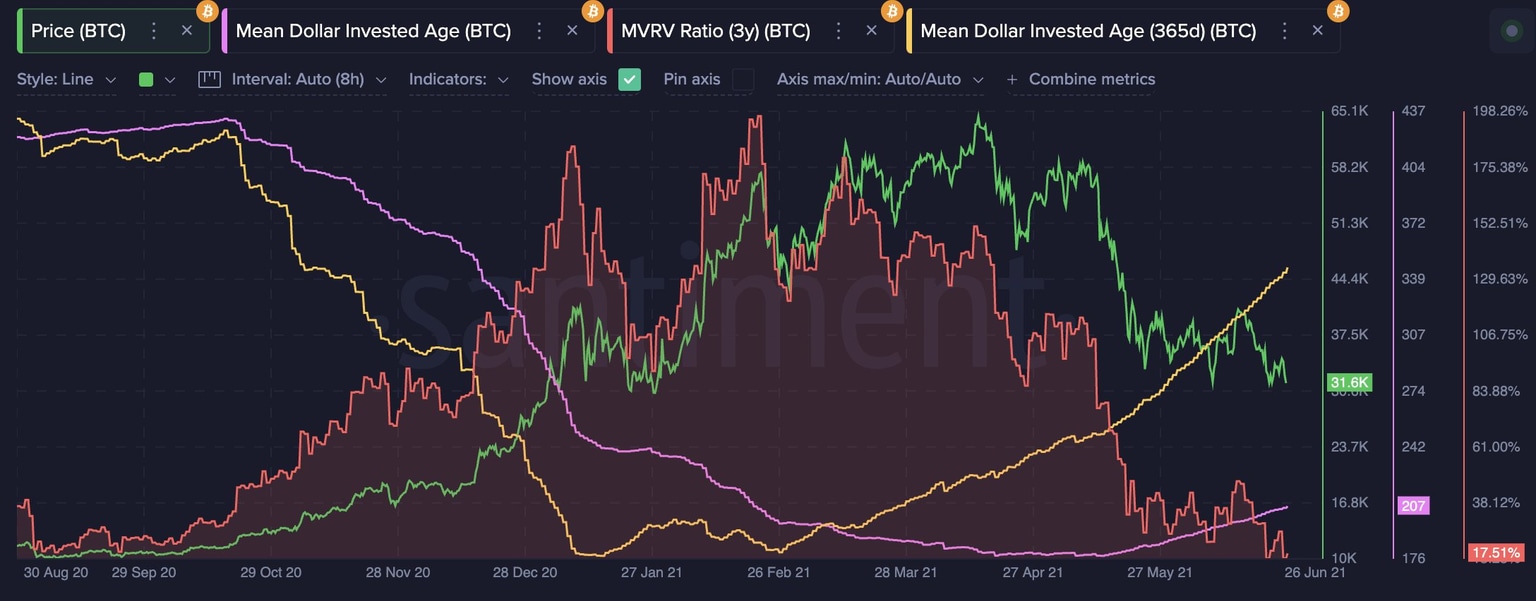Click Bitcoin badge on Mean Dollar Invested Age (365d)
The height and width of the screenshot is (601, 1536).
pyautogui.click(x=1338, y=13)
